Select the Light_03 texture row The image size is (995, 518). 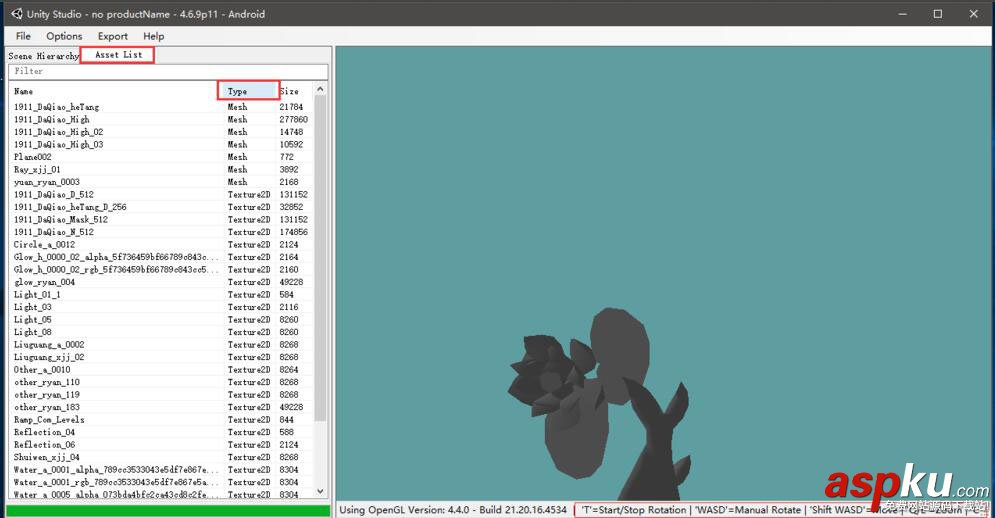[x=162, y=307]
